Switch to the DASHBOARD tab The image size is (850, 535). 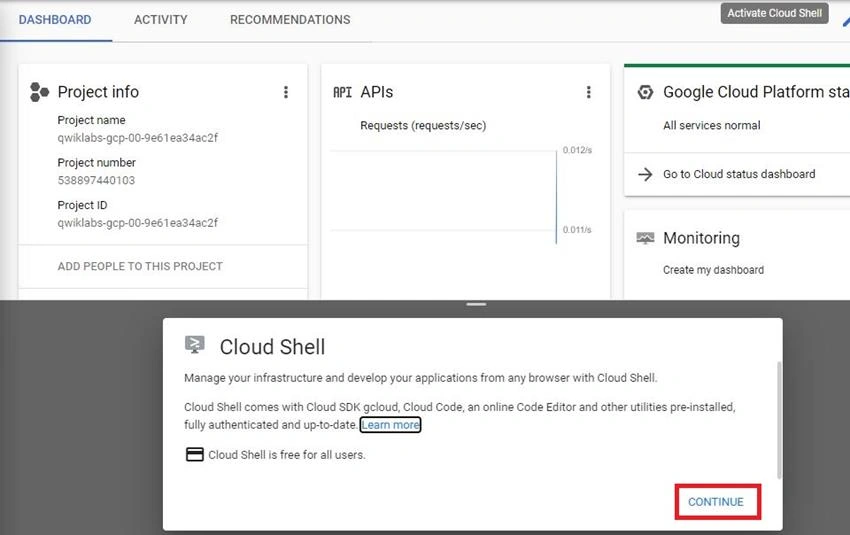pyautogui.click(x=55, y=20)
